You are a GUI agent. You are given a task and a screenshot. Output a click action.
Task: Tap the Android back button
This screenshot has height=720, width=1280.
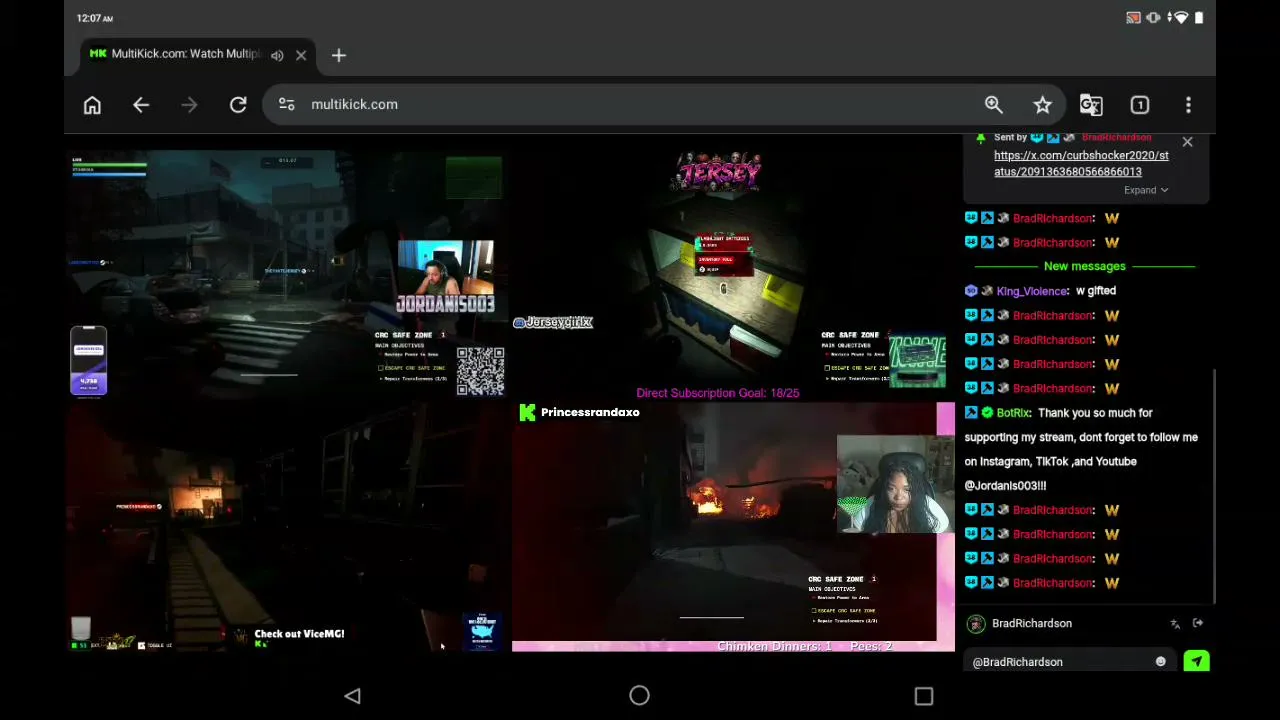pos(352,696)
